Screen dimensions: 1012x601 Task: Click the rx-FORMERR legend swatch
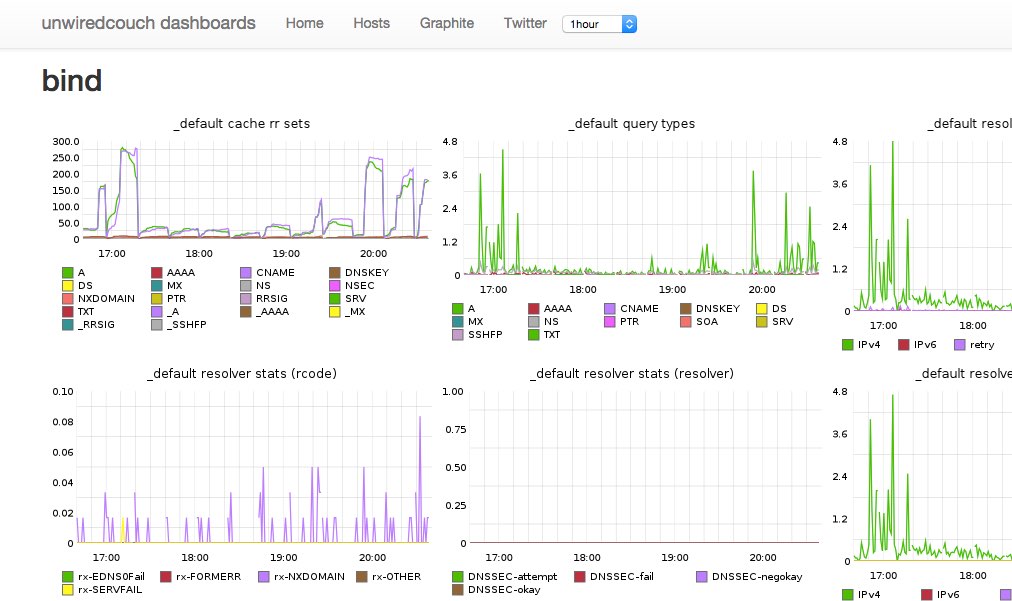[166, 576]
